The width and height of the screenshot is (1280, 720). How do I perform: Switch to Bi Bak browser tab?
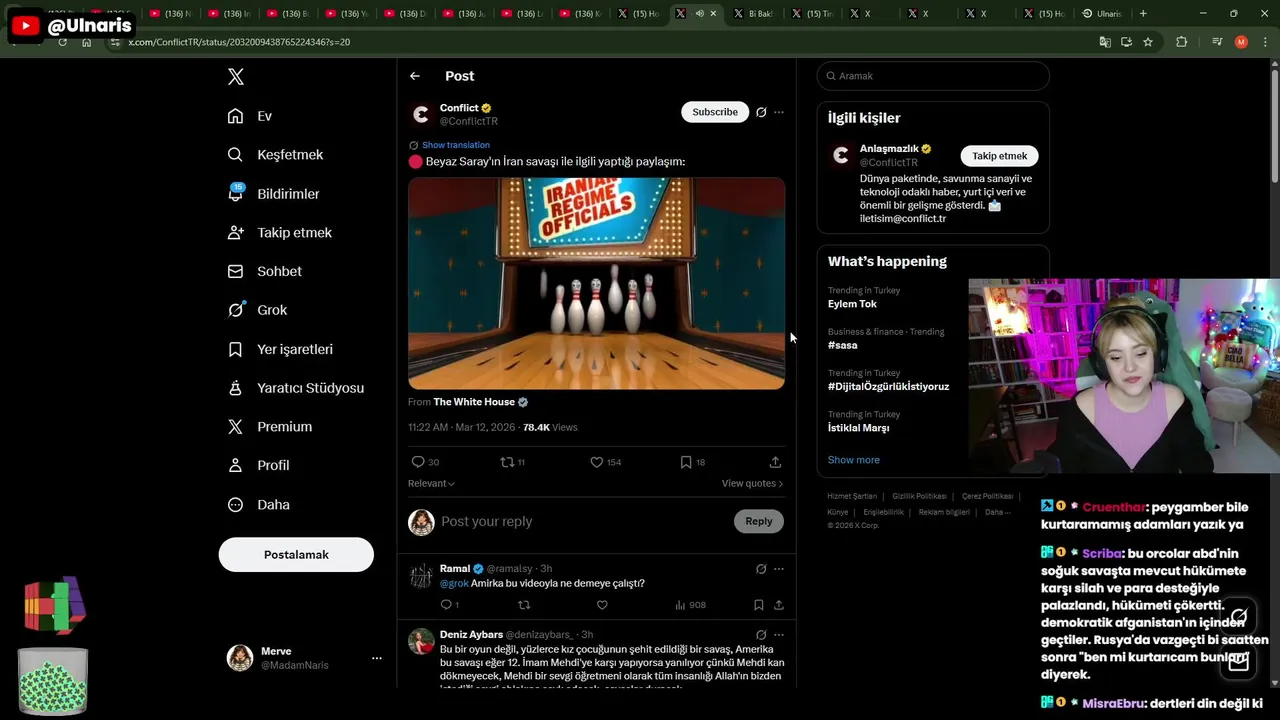(754, 14)
